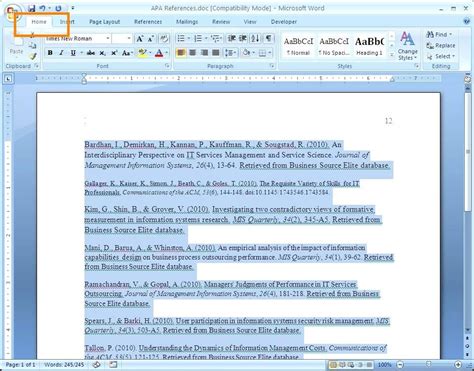474x371 pixels.
Task: Open Word Help question mark icon
Action: pos(467,21)
